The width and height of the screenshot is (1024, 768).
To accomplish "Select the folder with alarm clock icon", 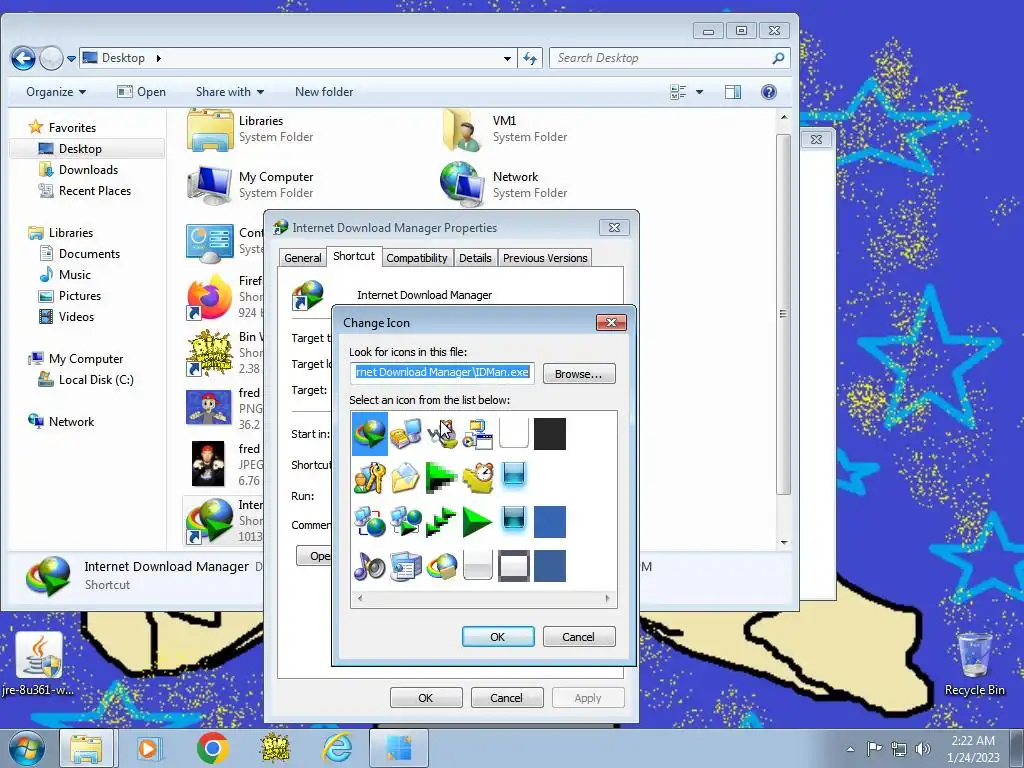I will [x=477, y=477].
